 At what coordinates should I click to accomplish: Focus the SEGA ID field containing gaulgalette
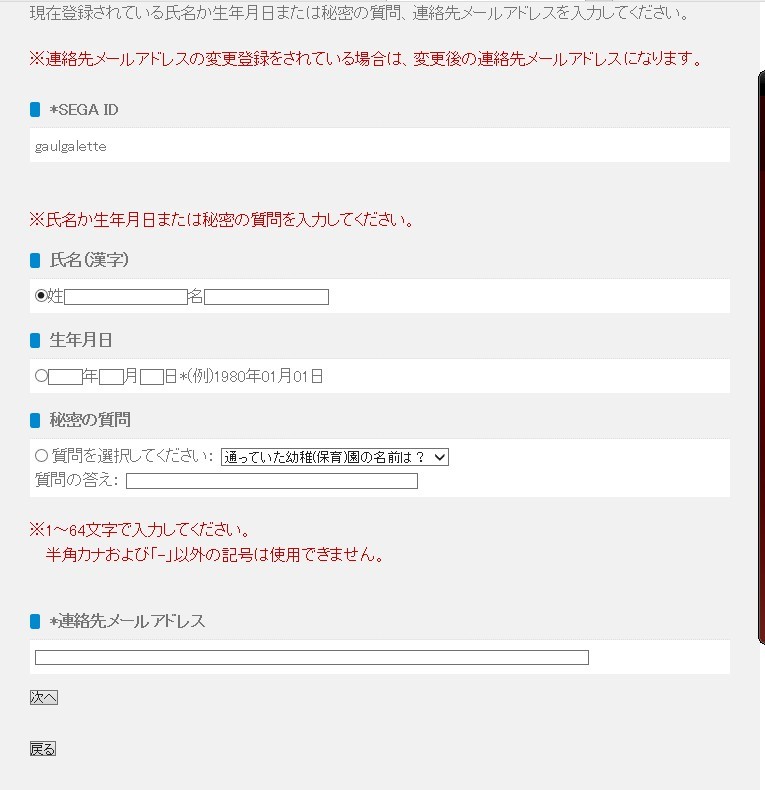(x=380, y=146)
